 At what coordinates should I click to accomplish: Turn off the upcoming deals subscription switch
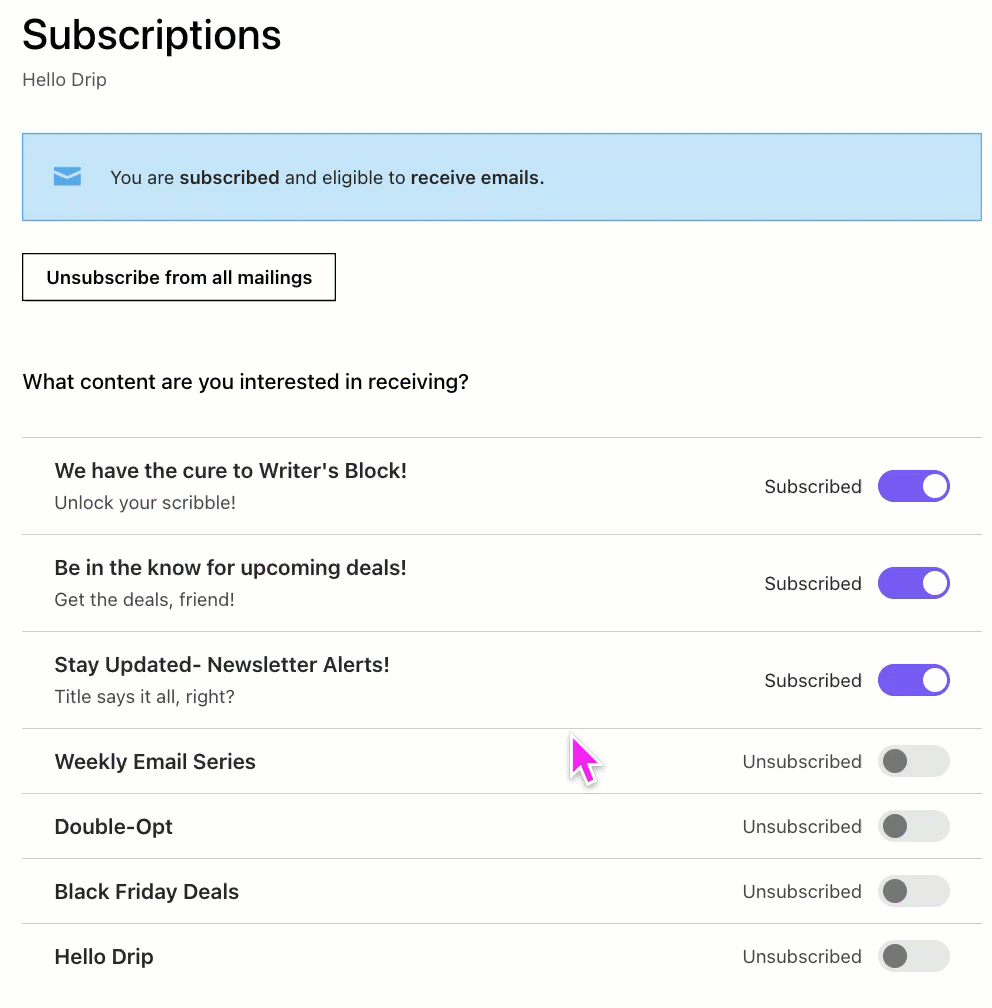[913, 583]
